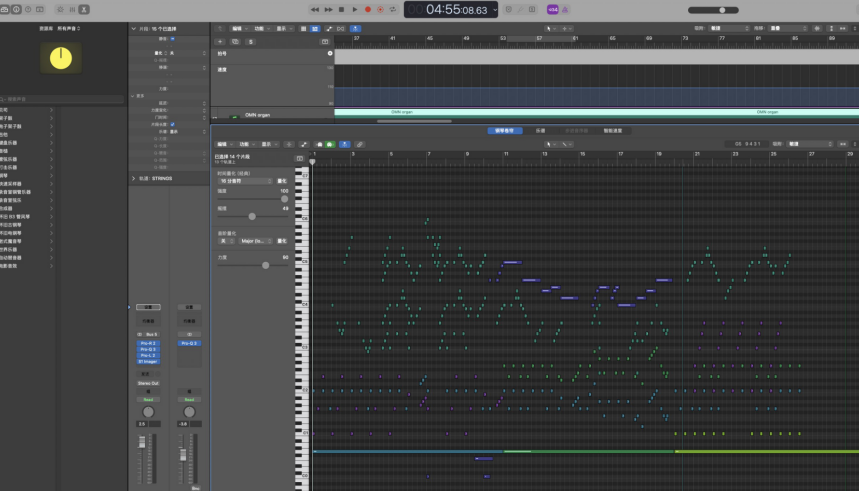Toggle the metronome button
The height and width of the screenshot is (491, 859).
(567, 9)
